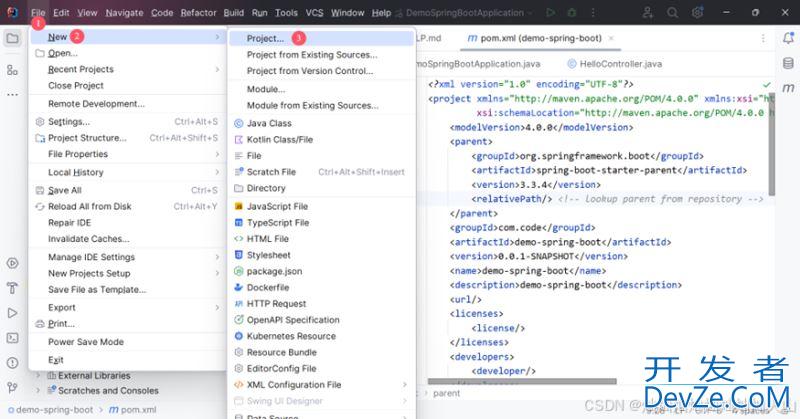Open the Terminal tool window icon

point(12,338)
